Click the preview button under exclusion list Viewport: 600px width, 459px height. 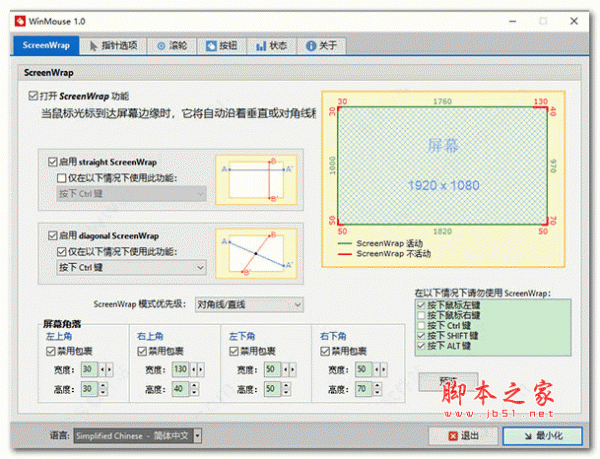click(x=448, y=381)
